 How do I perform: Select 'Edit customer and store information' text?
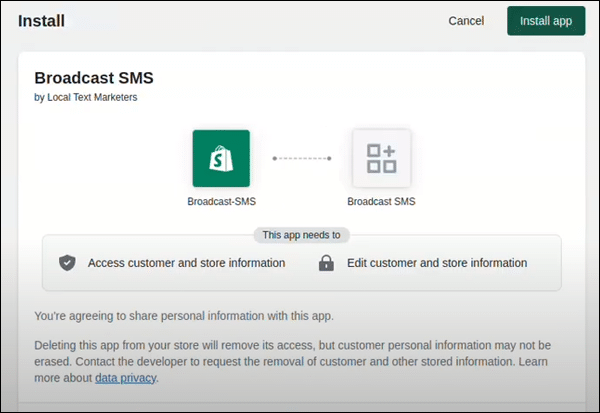click(437, 263)
